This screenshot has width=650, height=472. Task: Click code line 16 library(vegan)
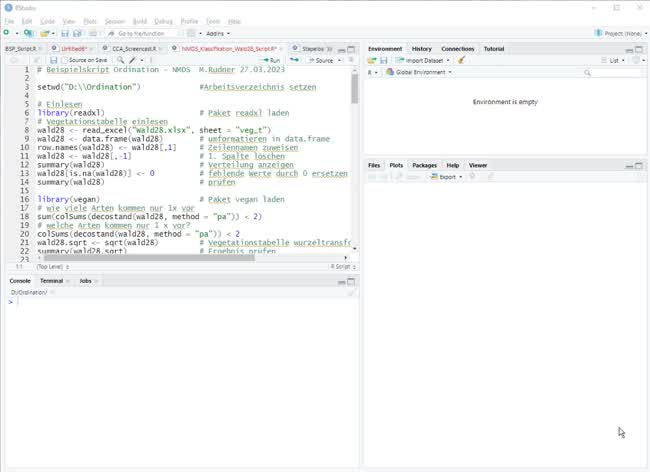point(68,199)
